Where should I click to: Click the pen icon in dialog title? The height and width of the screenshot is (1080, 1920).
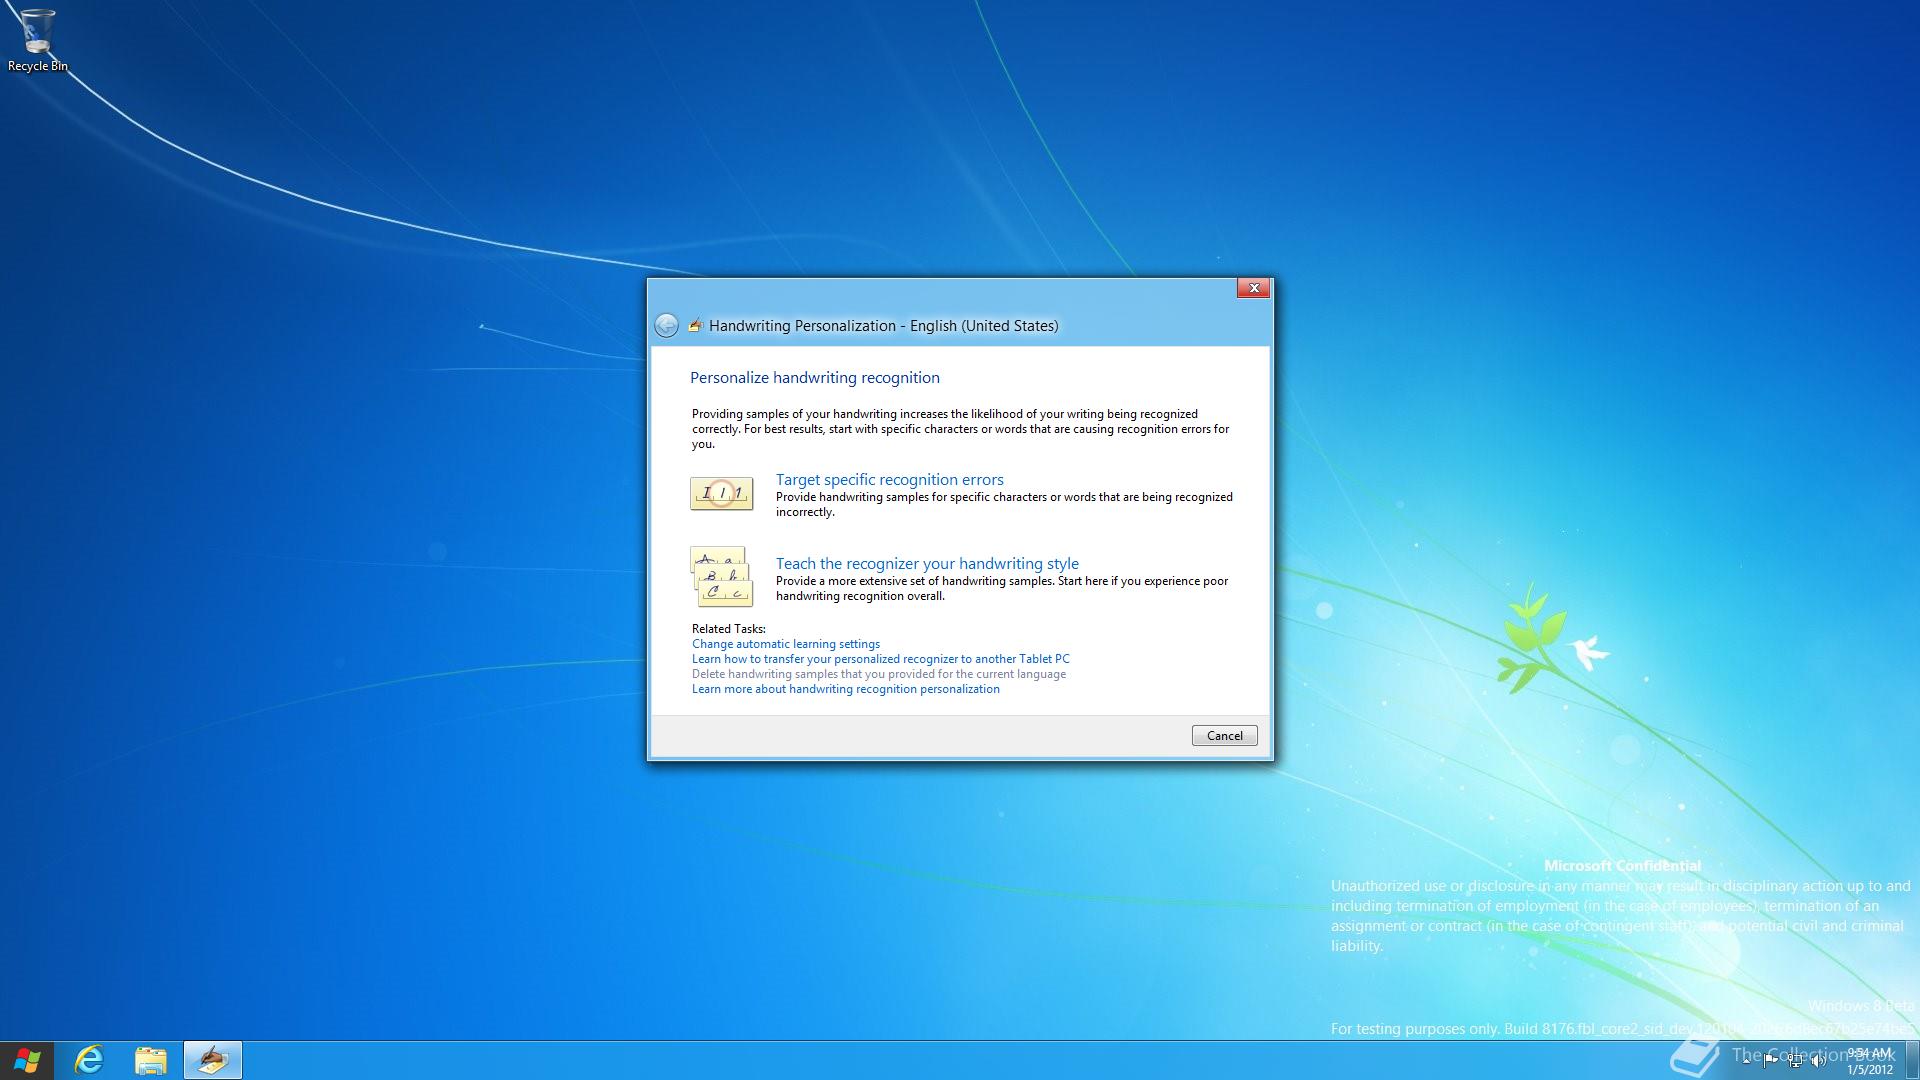(695, 325)
